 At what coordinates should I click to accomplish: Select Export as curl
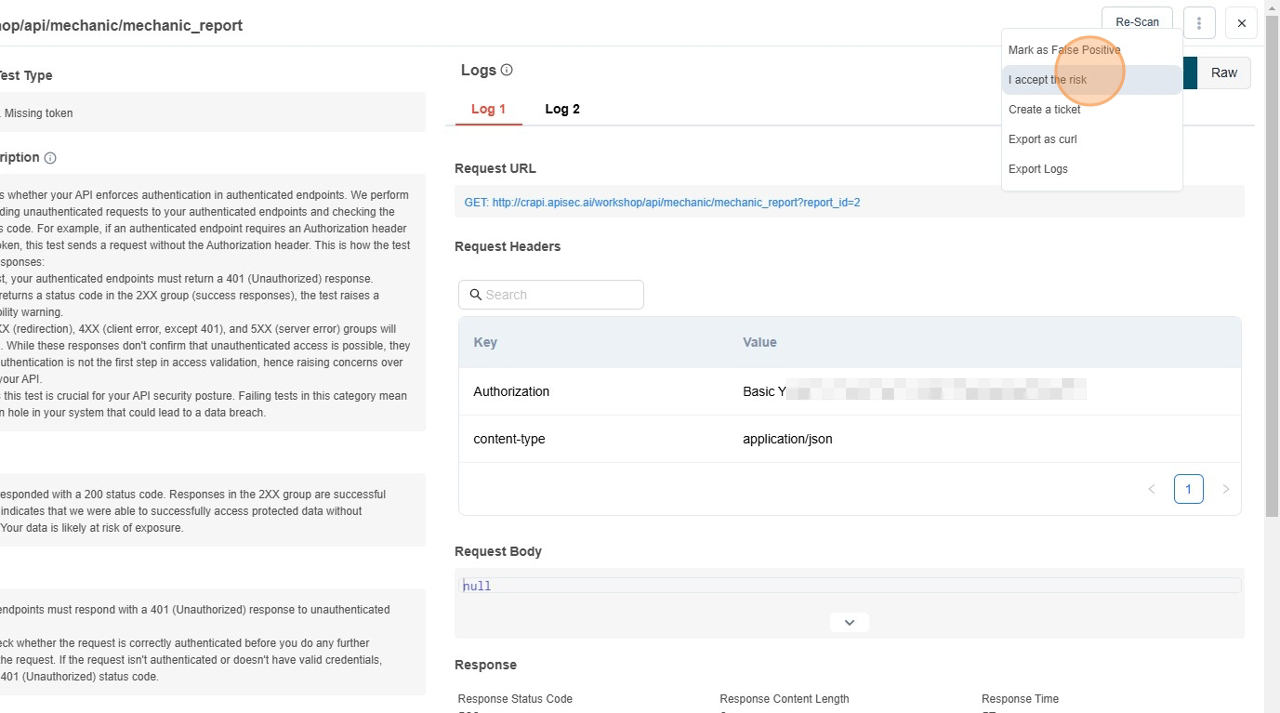pyautogui.click(x=1042, y=139)
